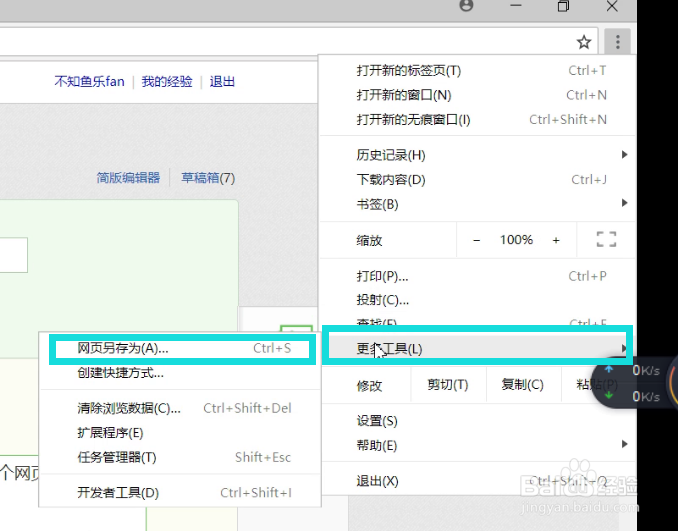678x531 pixels.
Task: Open new incognito window 打开新的无痕窗口(I)
Action: 477,119
